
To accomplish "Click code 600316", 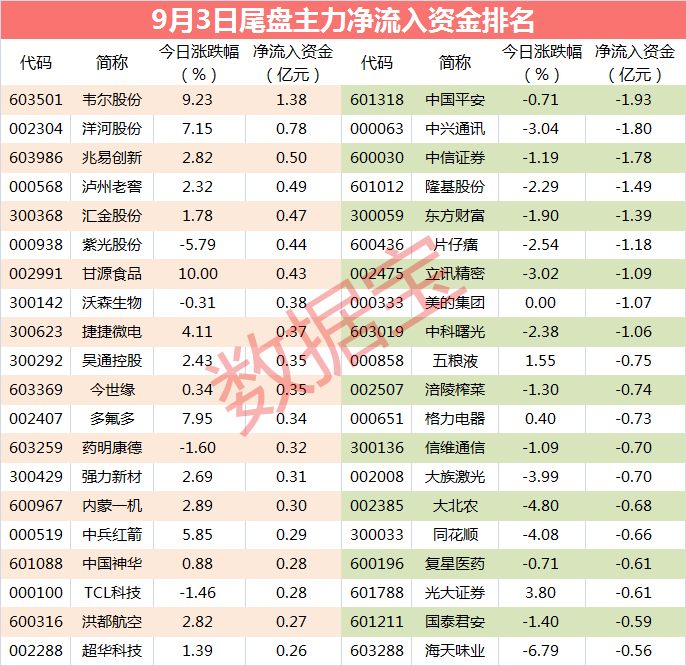I will click(x=36, y=621).
